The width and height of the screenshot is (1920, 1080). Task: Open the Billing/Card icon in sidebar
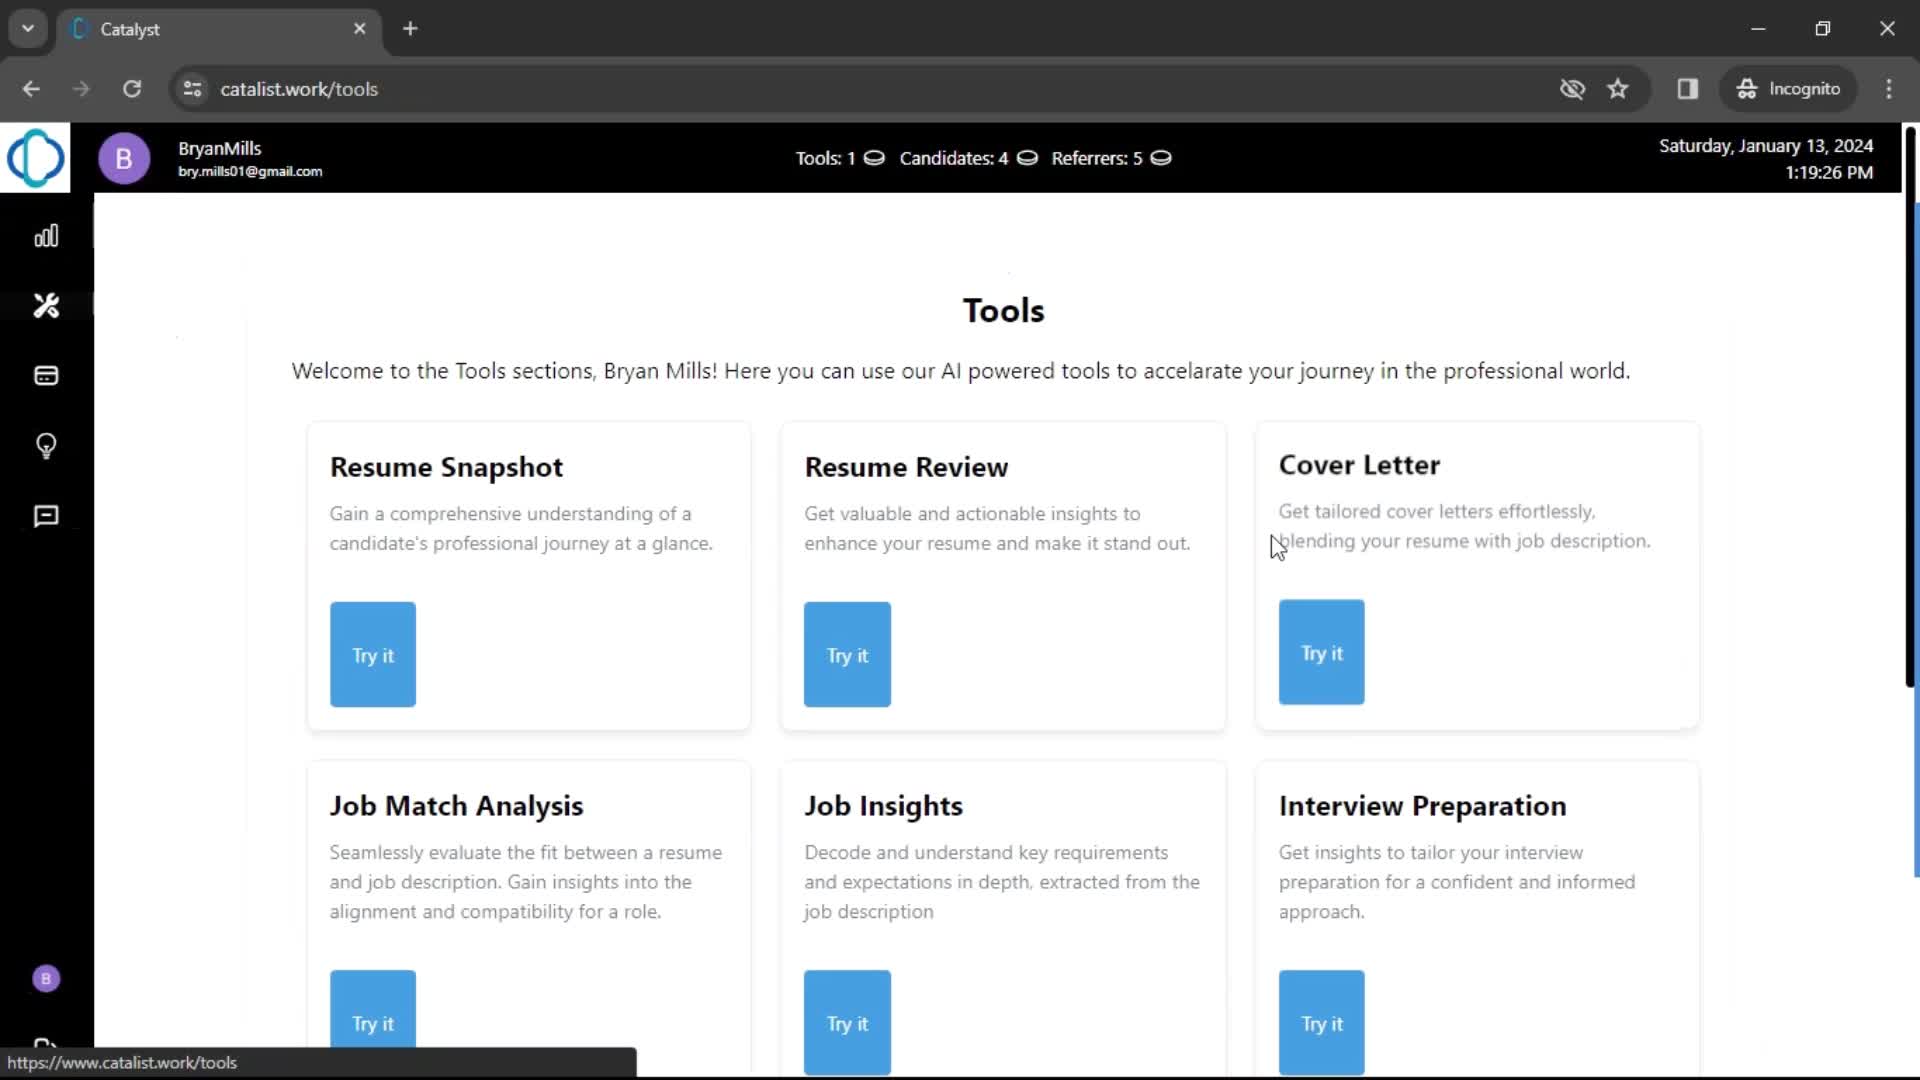pos(46,376)
